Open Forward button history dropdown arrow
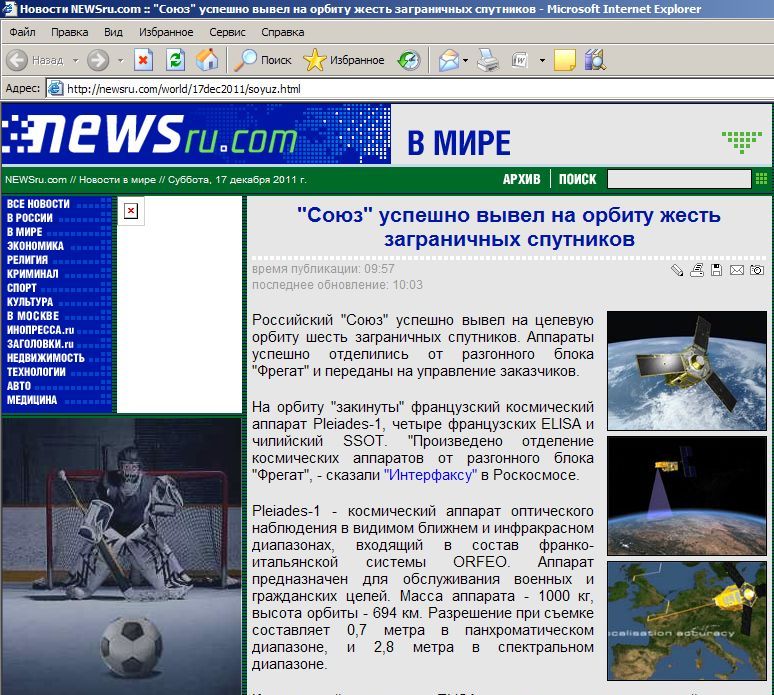 (120, 60)
